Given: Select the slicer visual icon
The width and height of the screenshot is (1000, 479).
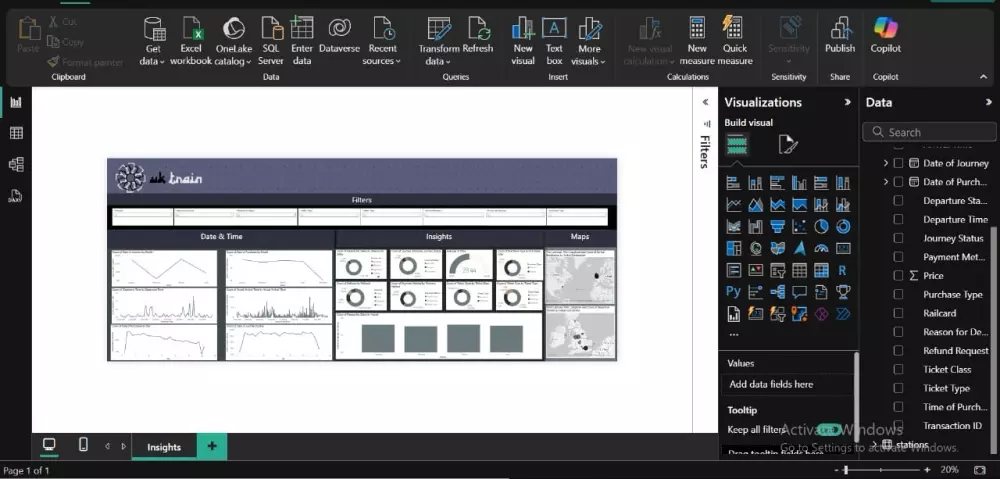Looking at the screenshot, I should pyautogui.click(x=777, y=270).
